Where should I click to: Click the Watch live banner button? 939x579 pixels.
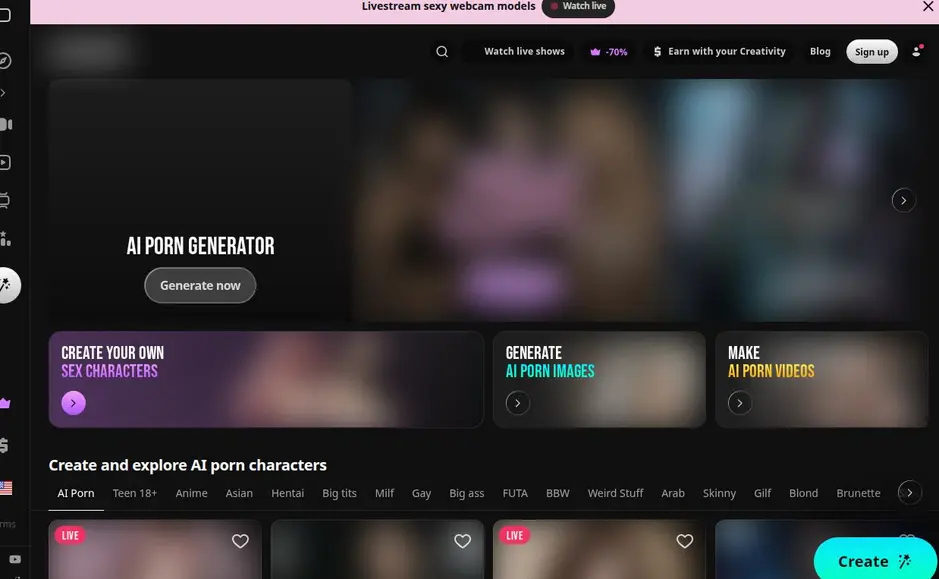coord(578,7)
